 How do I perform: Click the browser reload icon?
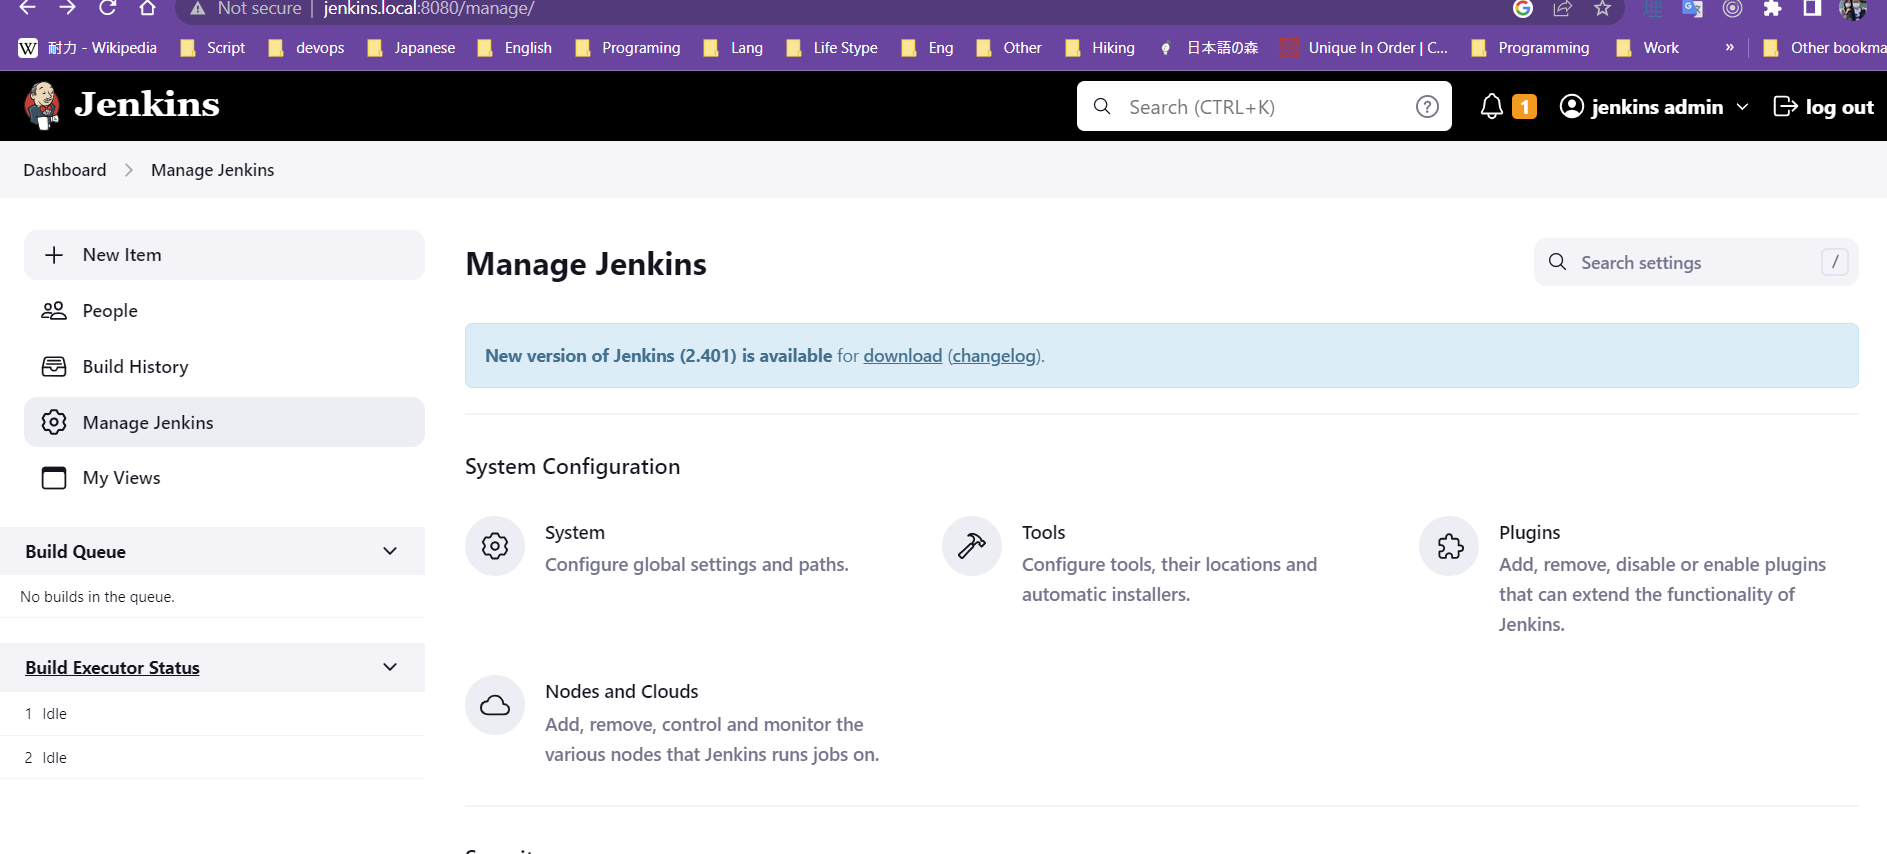(107, 8)
